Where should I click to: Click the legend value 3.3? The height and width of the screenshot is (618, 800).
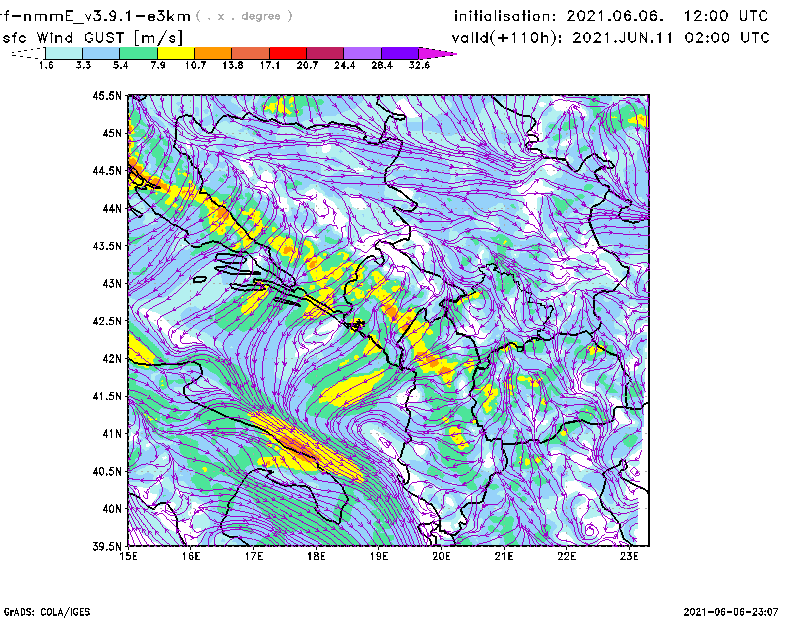tap(83, 65)
